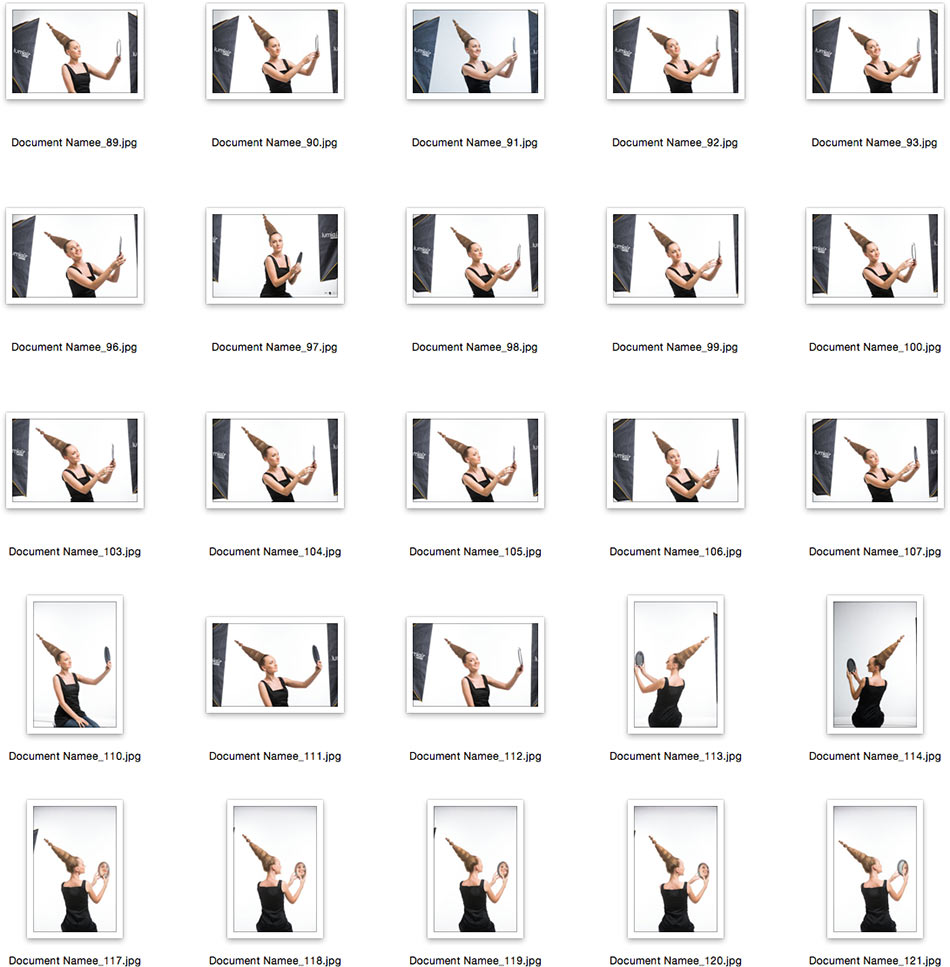The width and height of the screenshot is (950, 967).
Task: Click the filename label Document Namee_90.jpg
Action: tap(275, 143)
